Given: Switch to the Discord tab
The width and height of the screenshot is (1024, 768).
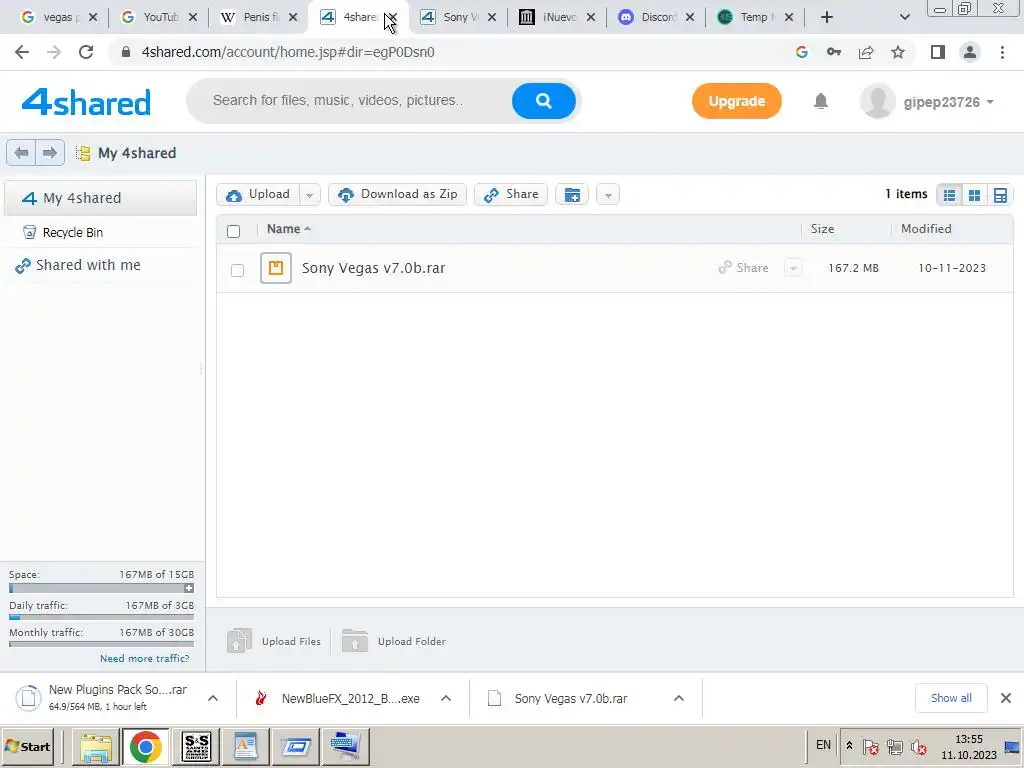Looking at the screenshot, I should click(x=656, y=17).
